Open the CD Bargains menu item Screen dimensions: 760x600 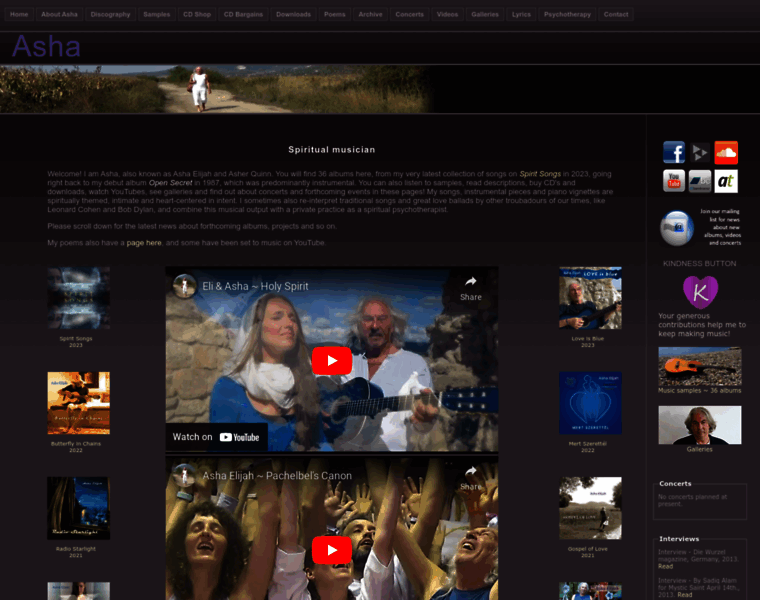[x=243, y=15]
